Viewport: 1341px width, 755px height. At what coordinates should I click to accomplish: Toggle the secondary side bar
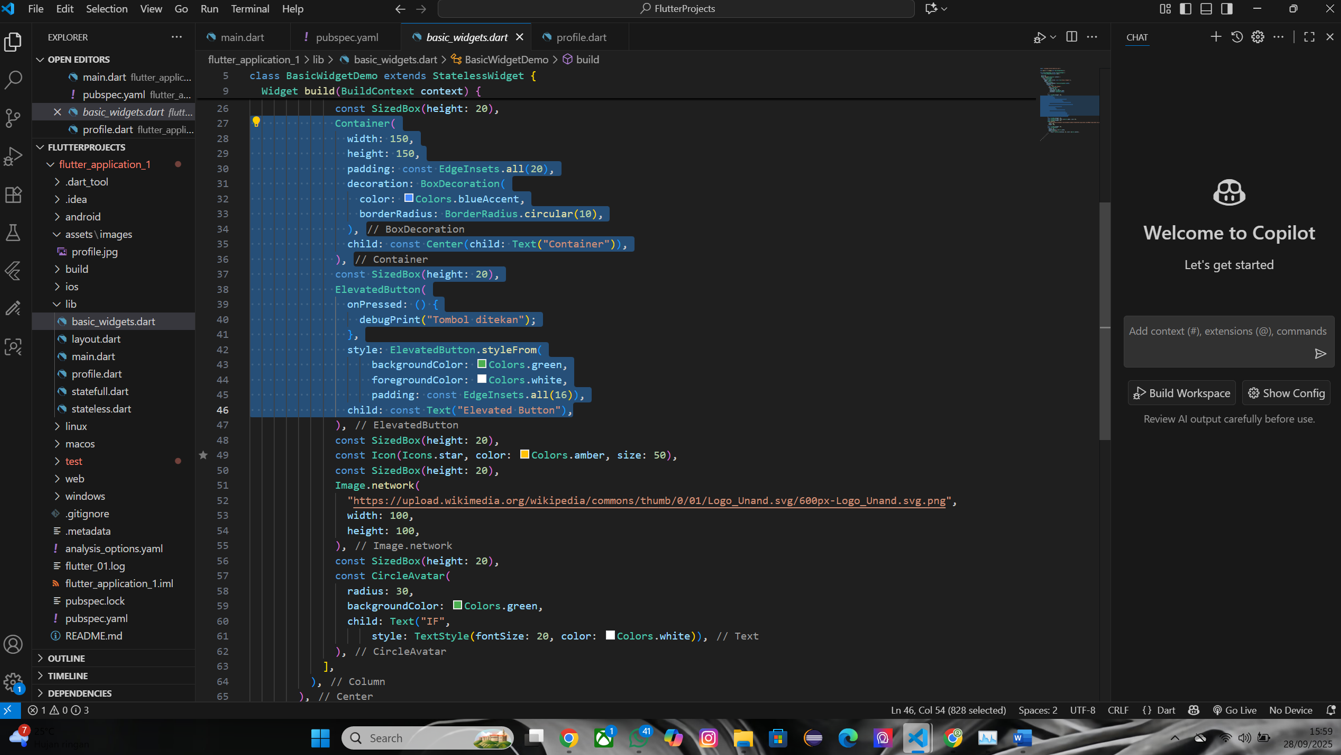[1226, 8]
